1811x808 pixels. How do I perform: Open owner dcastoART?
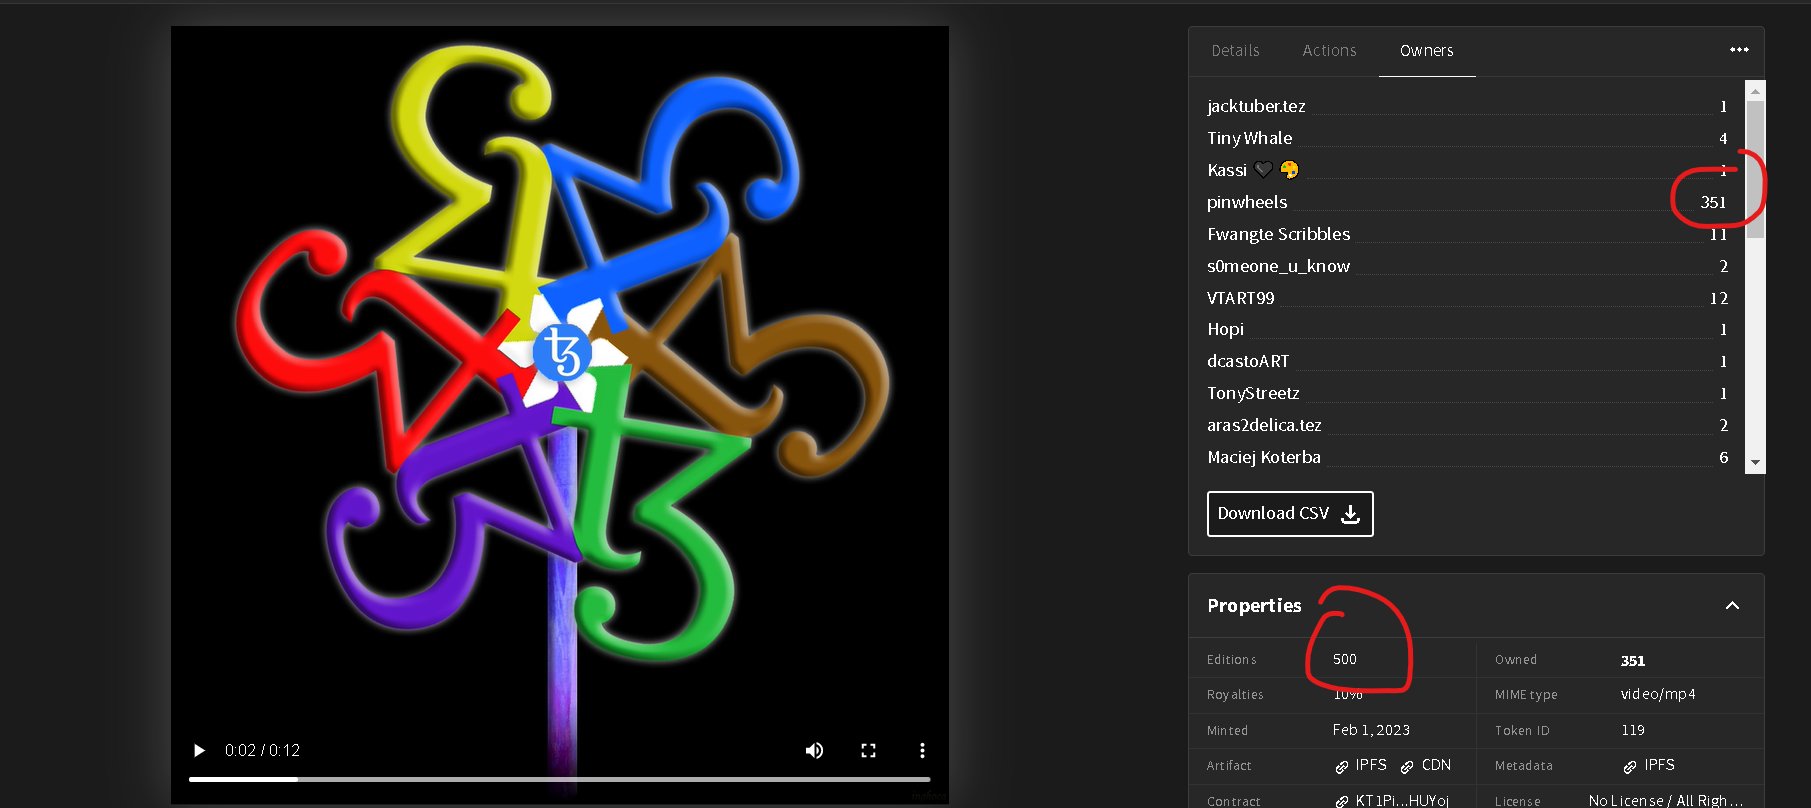[x=1248, y=361]
